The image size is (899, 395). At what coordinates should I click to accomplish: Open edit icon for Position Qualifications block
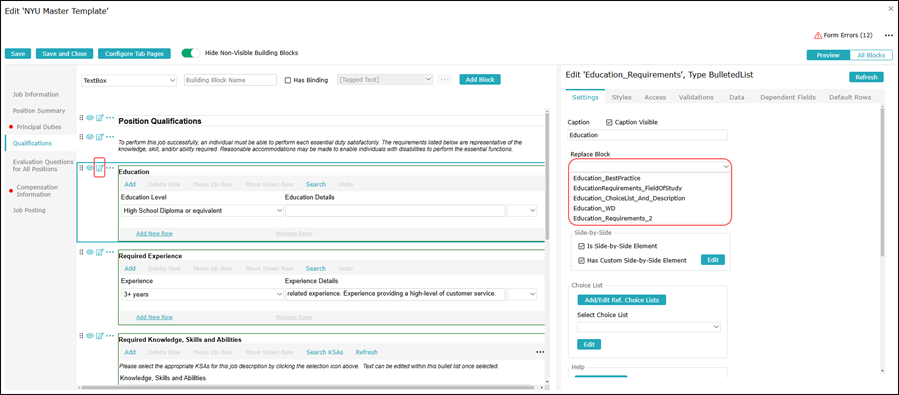pos(99,118)
